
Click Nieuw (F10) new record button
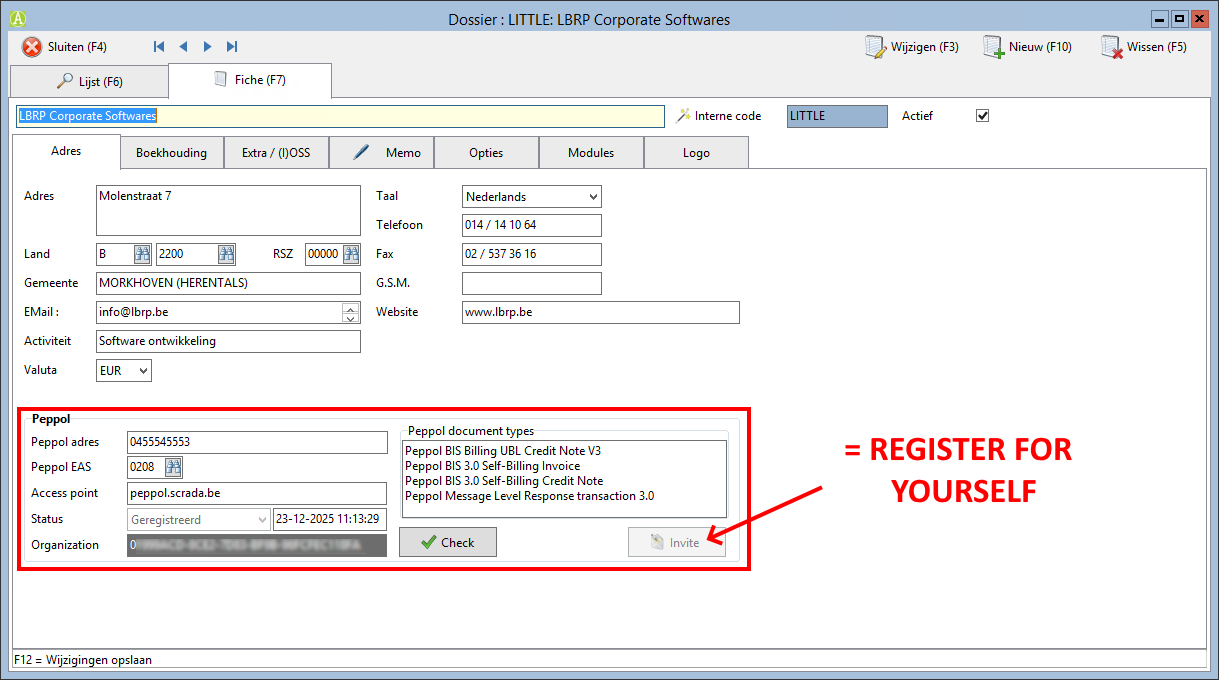click(1028, 47)
